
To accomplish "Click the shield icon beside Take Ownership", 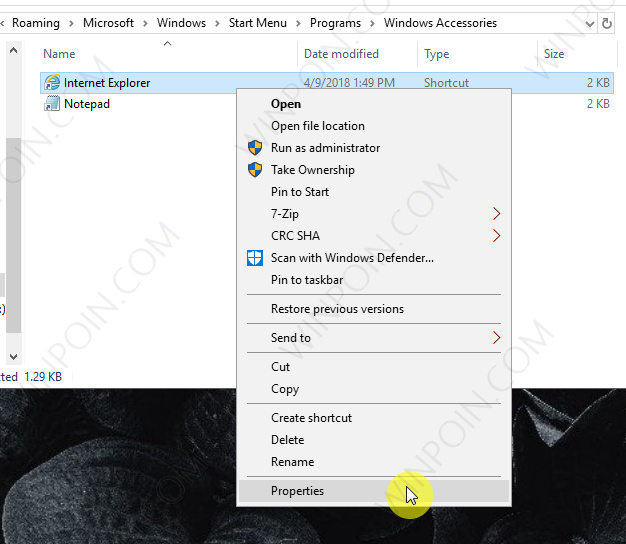I will pyautogui.click(x=255, y=170).
